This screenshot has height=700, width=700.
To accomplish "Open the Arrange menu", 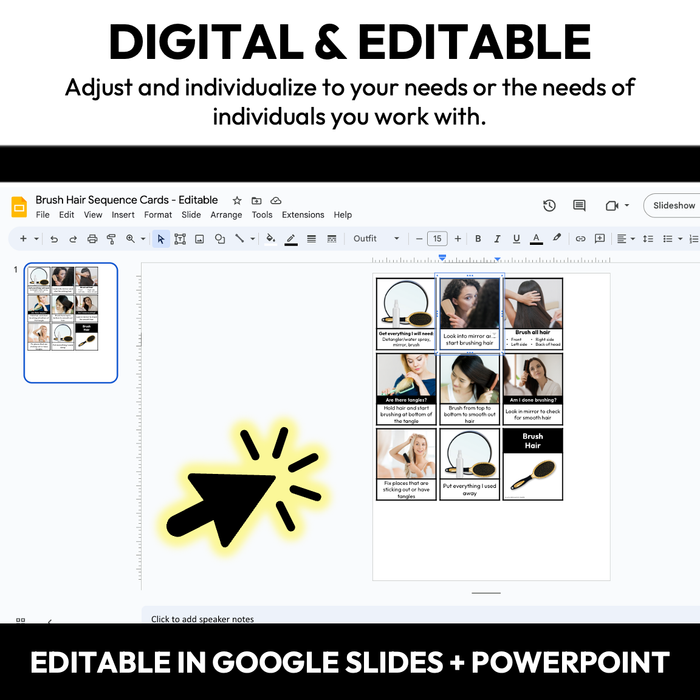I will coord(226,215).
